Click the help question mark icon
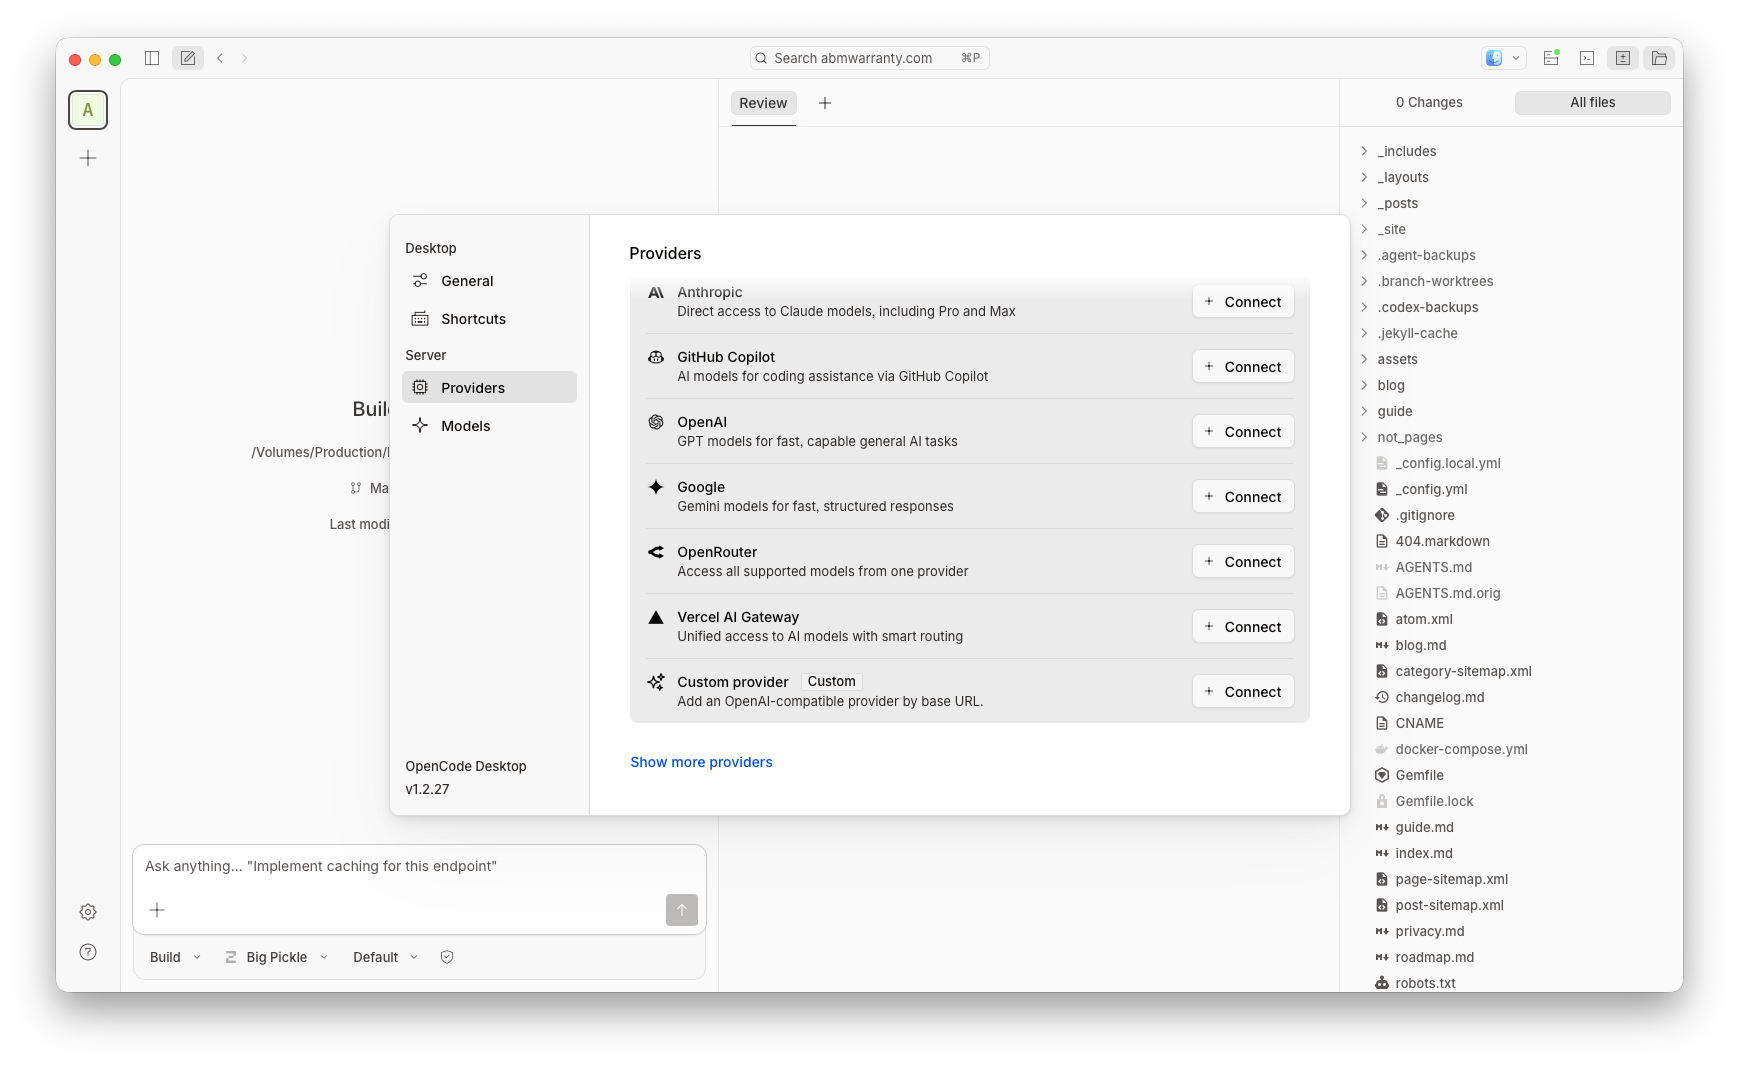 pos(88,952)
